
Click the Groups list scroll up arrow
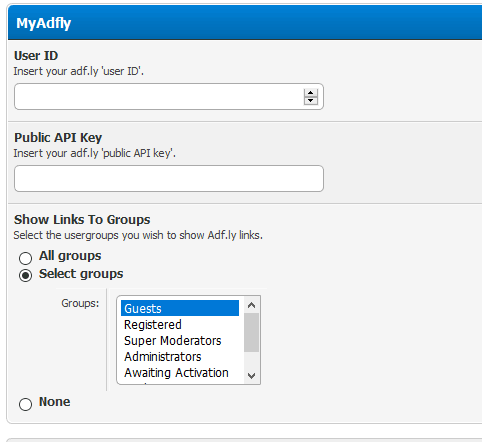click(252, 305)
